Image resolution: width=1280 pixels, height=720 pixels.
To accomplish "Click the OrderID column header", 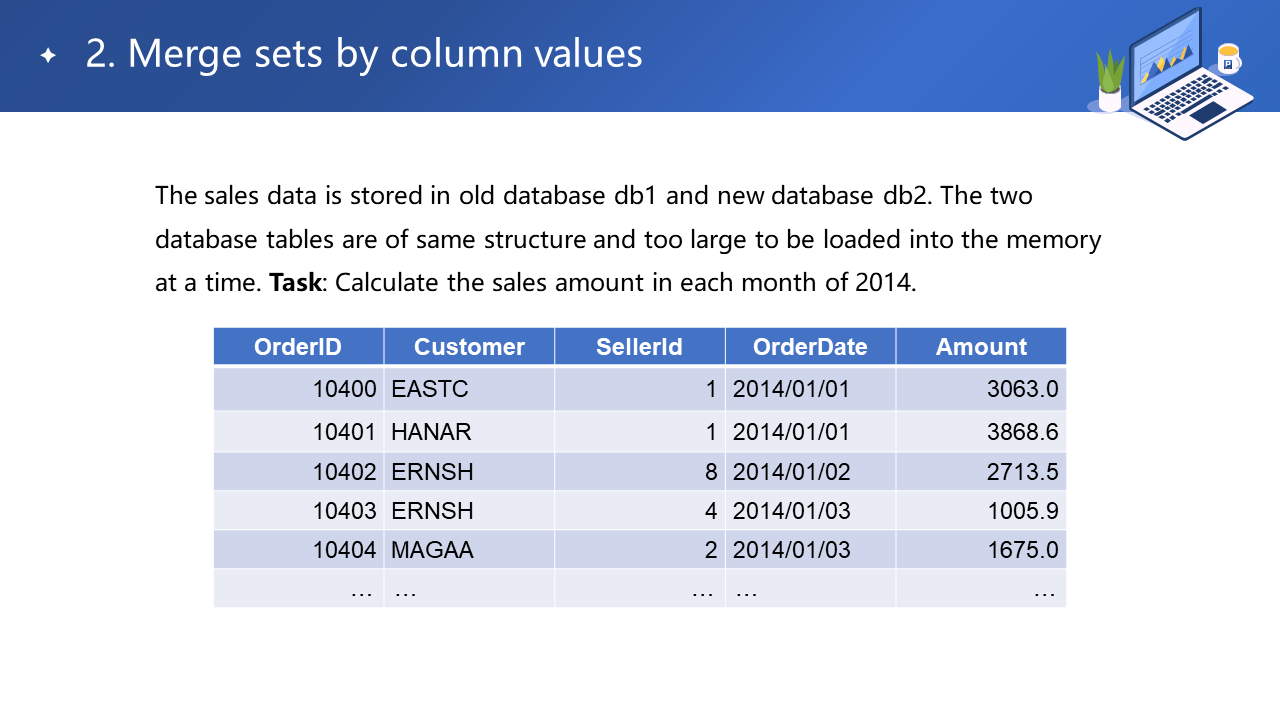I will click(x=298, y=347).
